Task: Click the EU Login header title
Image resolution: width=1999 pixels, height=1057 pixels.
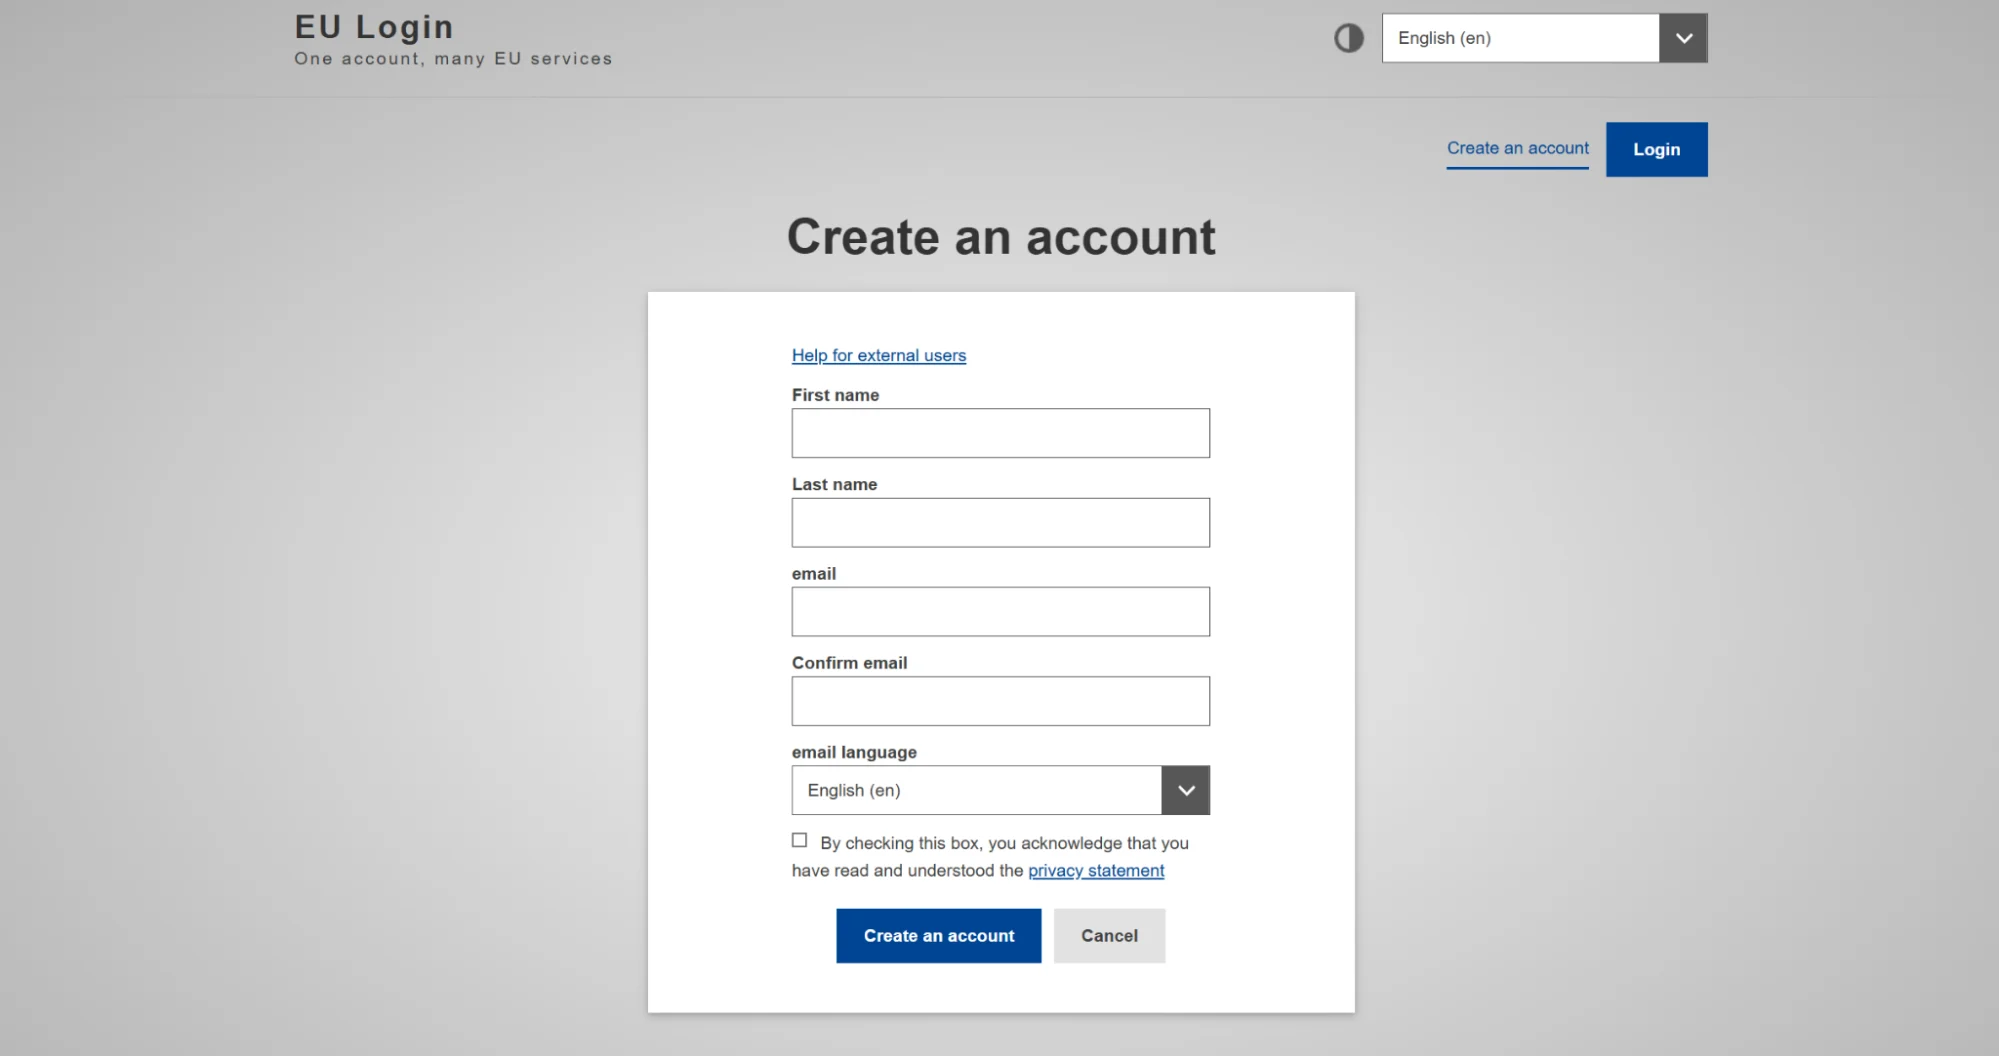Action: click(374, 27)
